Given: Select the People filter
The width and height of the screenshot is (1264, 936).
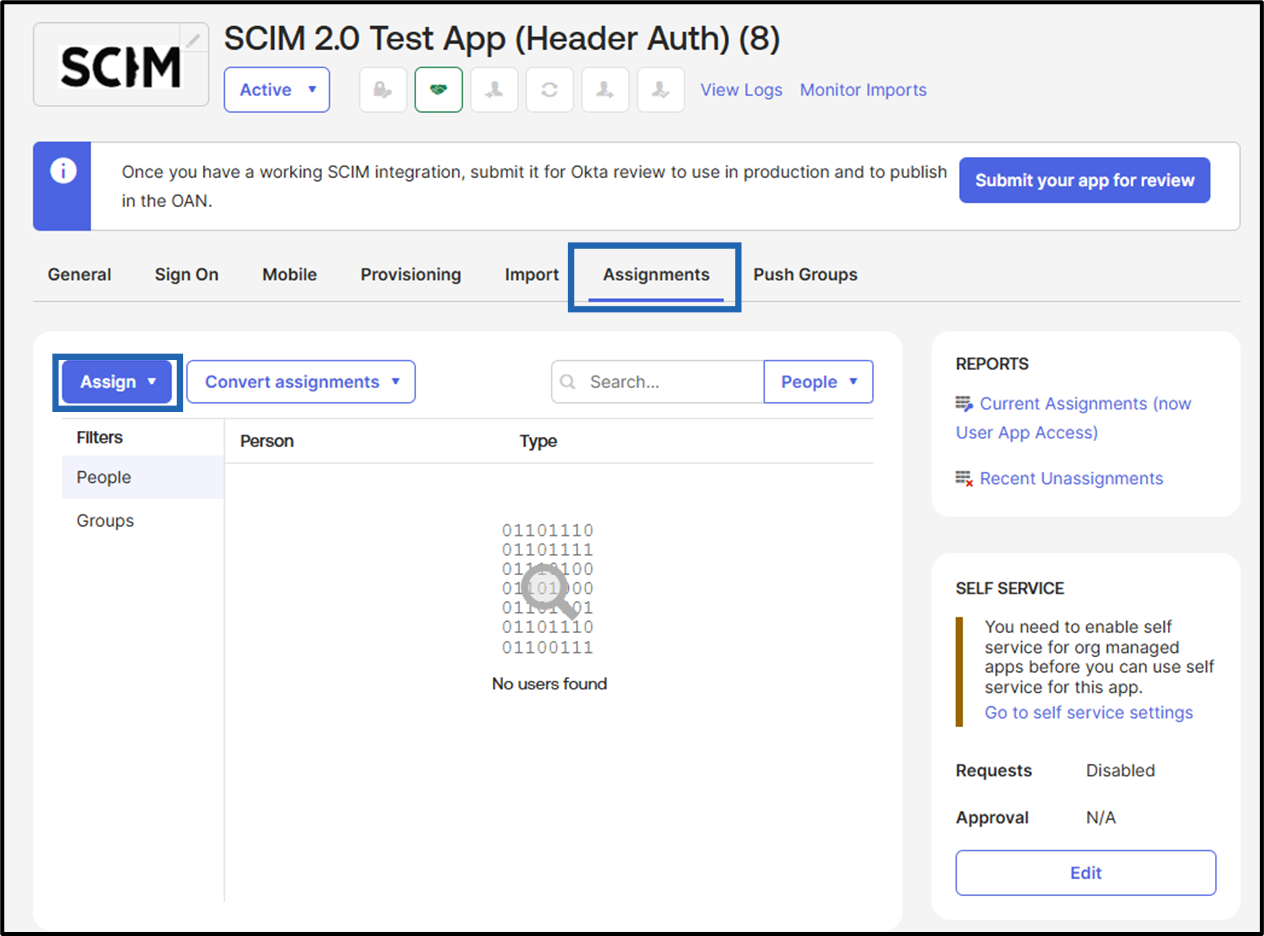Looking at the screenshot, I should tap(143, 477).
